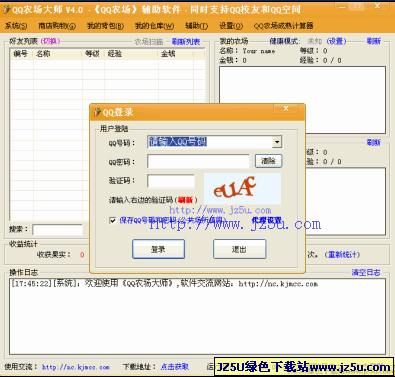Click the 刷新列表 link
Screen dimensions: 395x377
(x=186, y=42)
